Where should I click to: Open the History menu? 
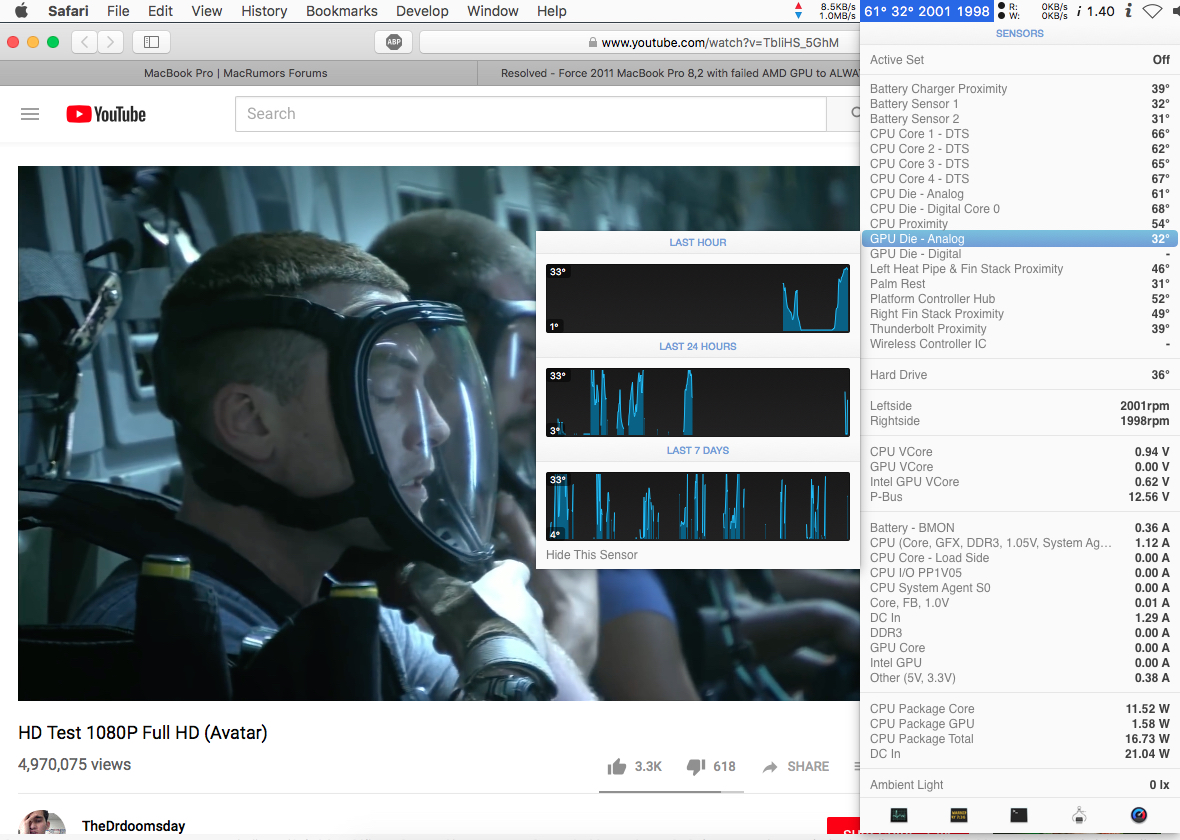(264, 11)
